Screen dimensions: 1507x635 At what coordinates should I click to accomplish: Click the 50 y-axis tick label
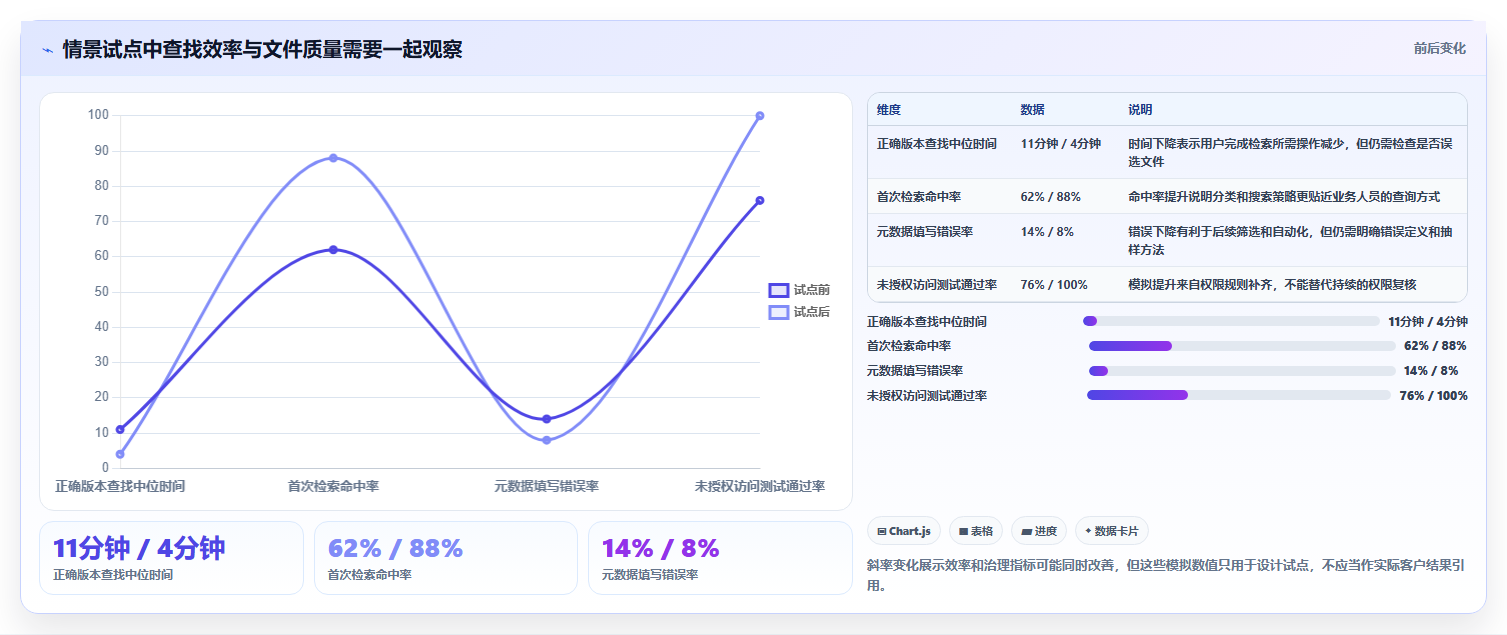pyautogui.click(x=102, y=292)
